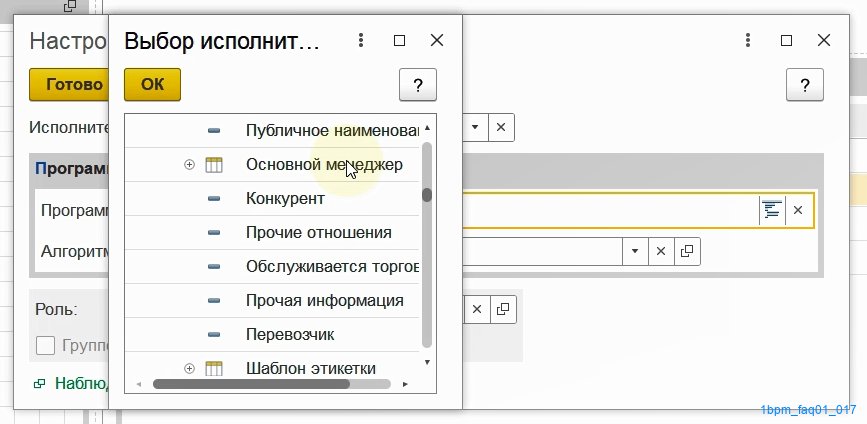
Task: Toggle the Групп checkbox under Роль
Action: pos(45,346)
